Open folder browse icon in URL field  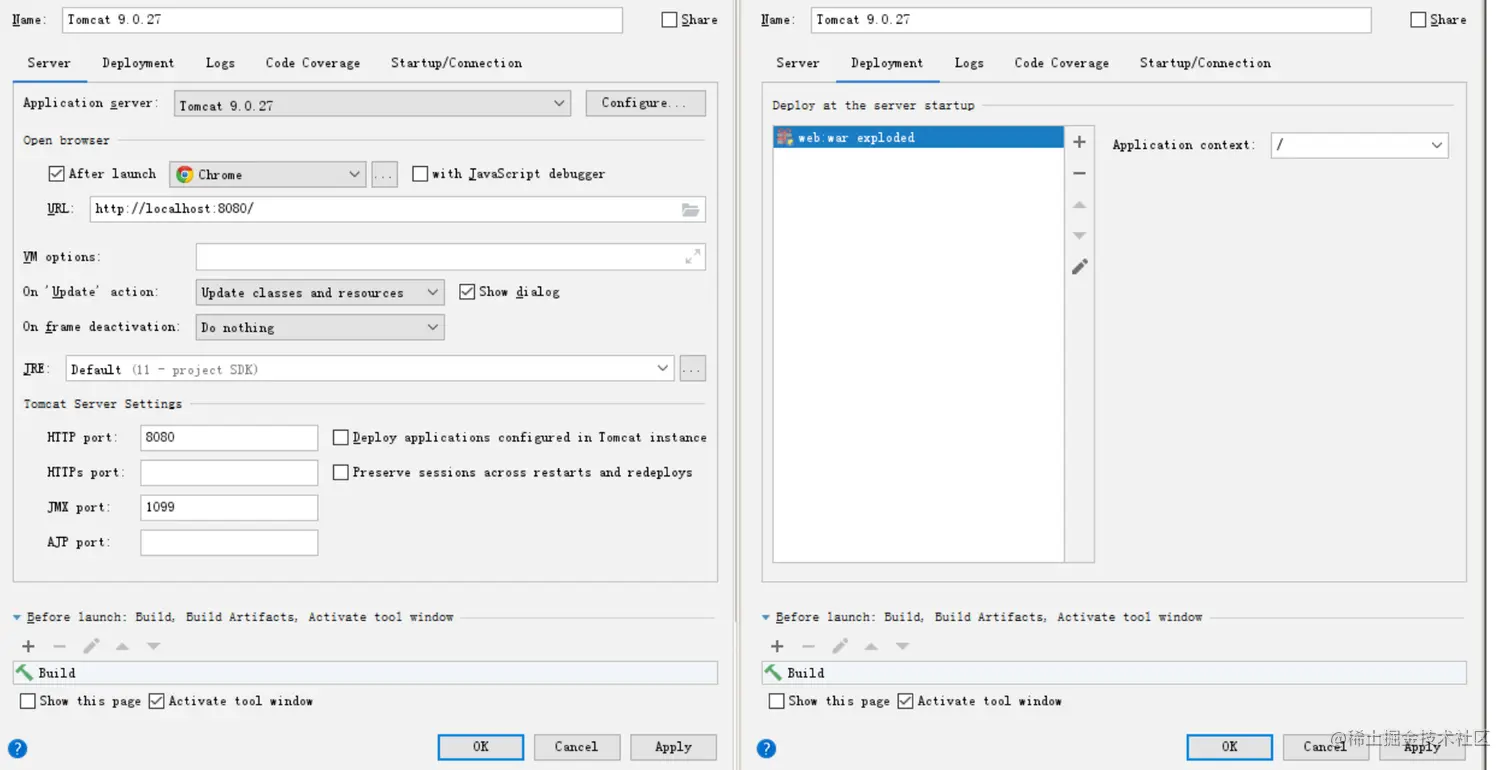click(690, 209)
